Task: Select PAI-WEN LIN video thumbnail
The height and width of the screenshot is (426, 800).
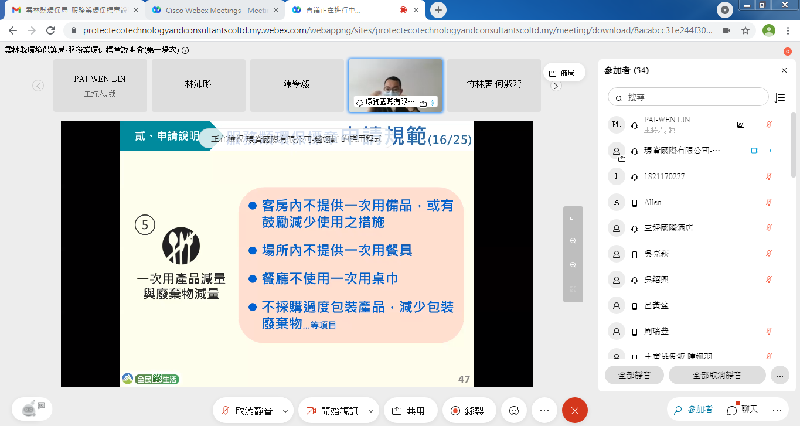Action: pos(100,85)
